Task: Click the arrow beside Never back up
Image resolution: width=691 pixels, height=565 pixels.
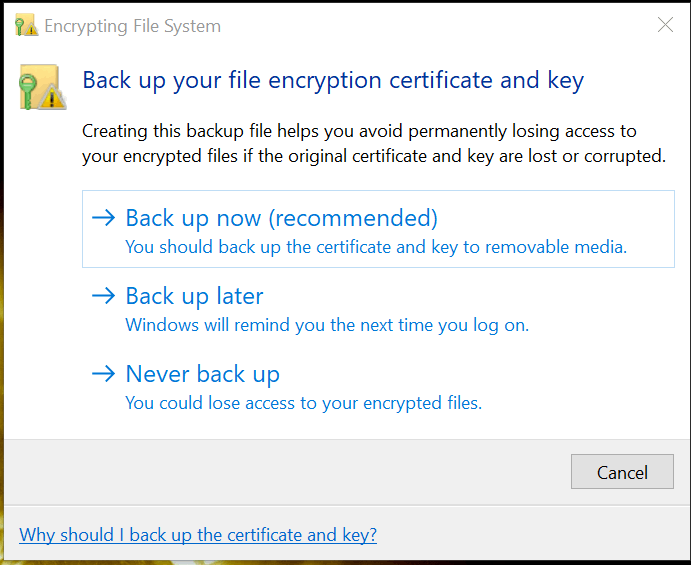Action: coord(103,374)
